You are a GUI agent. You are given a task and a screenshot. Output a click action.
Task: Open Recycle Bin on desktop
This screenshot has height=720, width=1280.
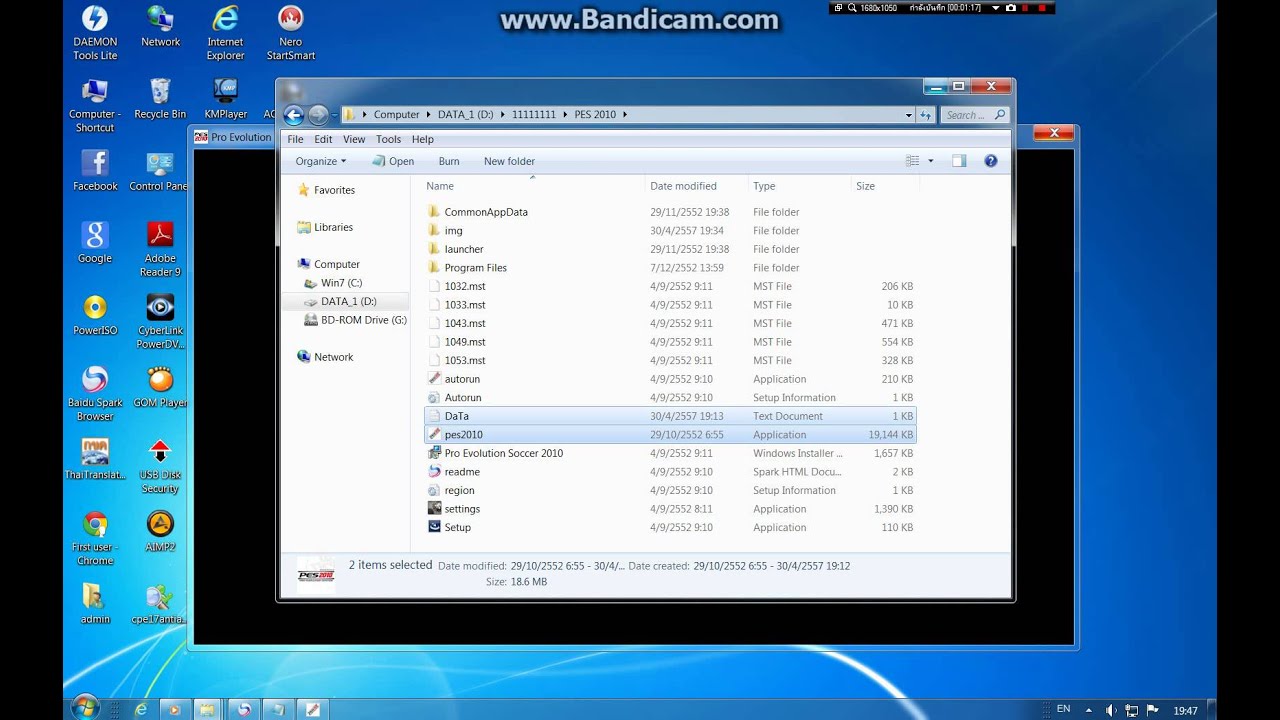[x=160, y=99]
